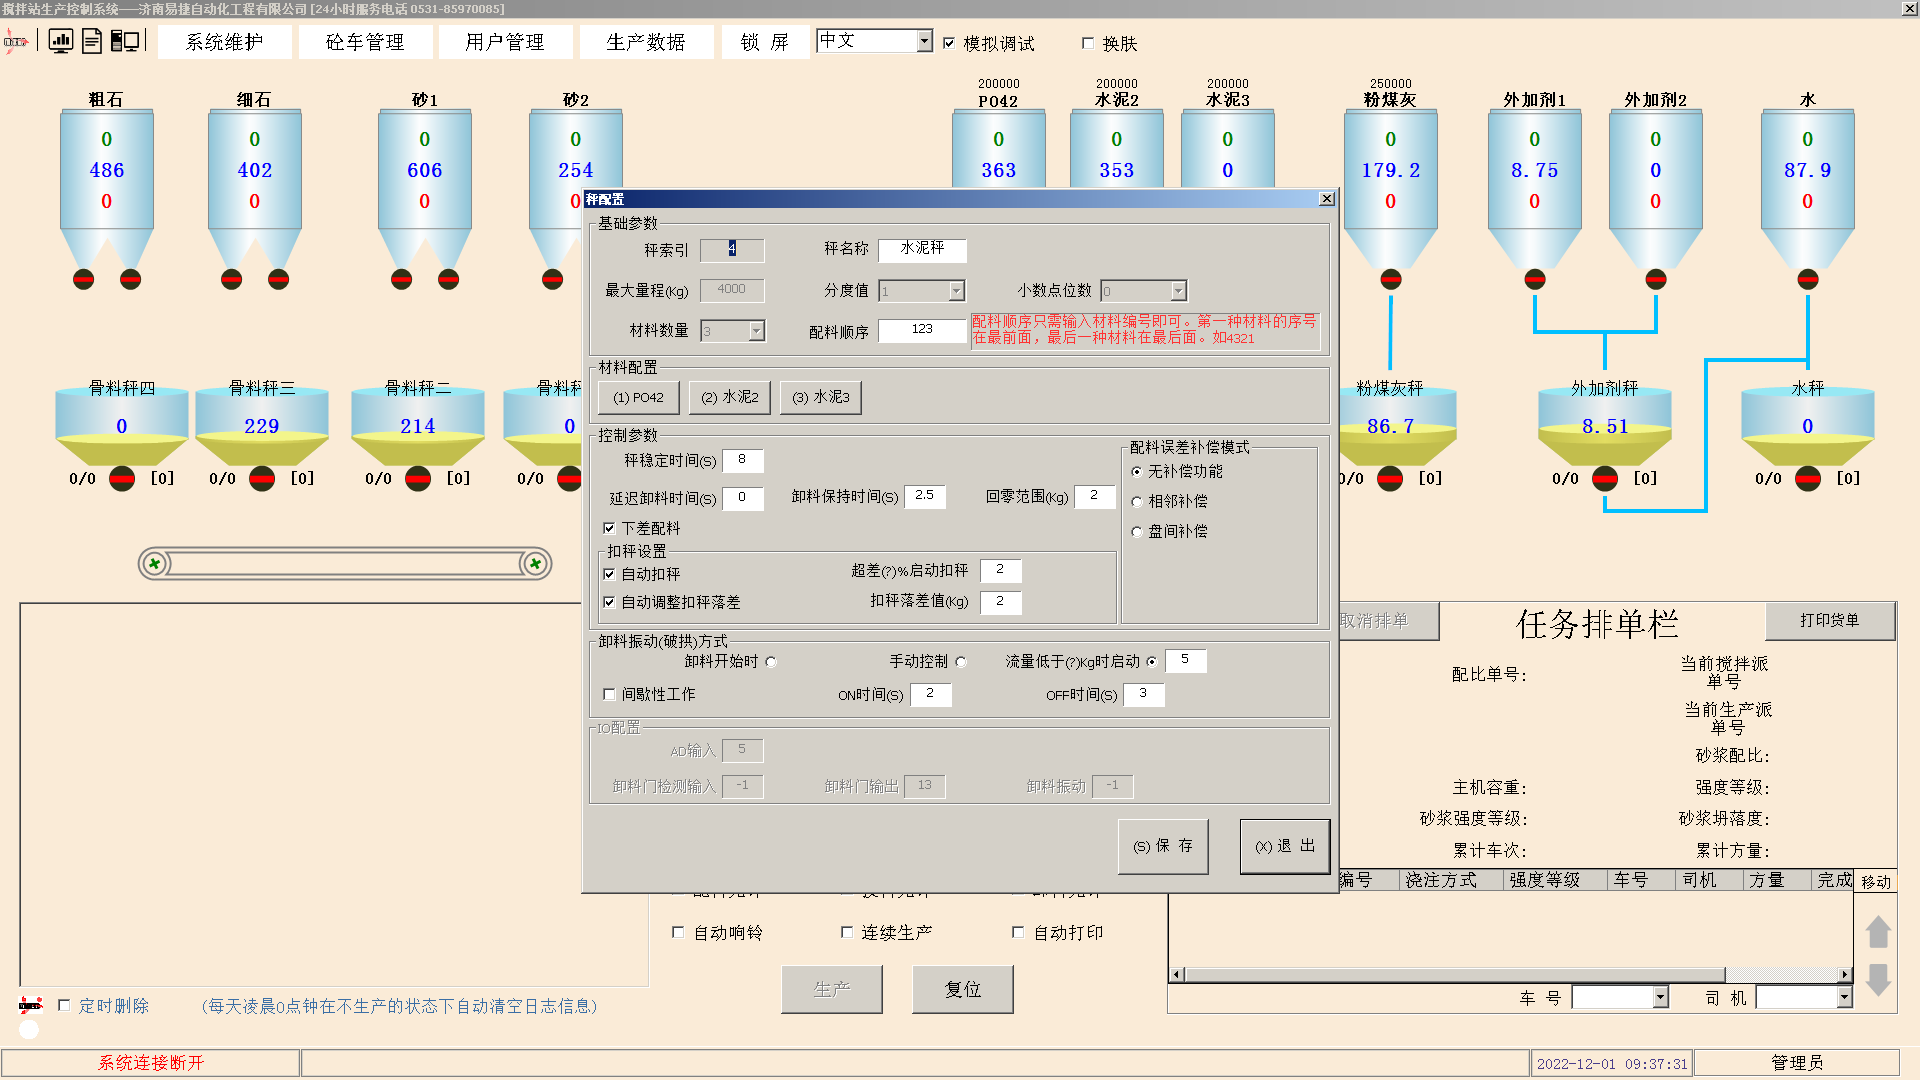Open the 中文 language dropdown
The height and width of the screenshot is (1080, 1920).
924,41
